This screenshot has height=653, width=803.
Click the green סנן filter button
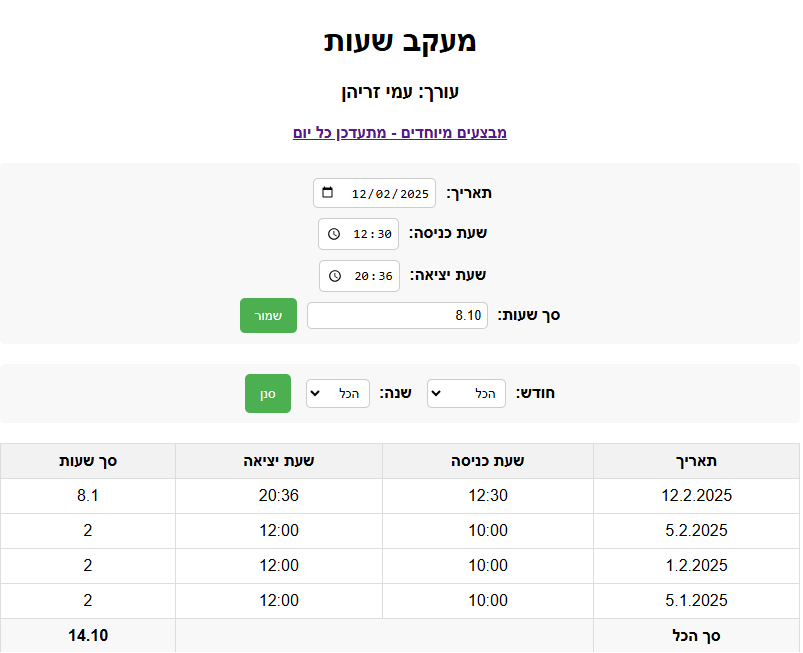(x=268, y=394)
